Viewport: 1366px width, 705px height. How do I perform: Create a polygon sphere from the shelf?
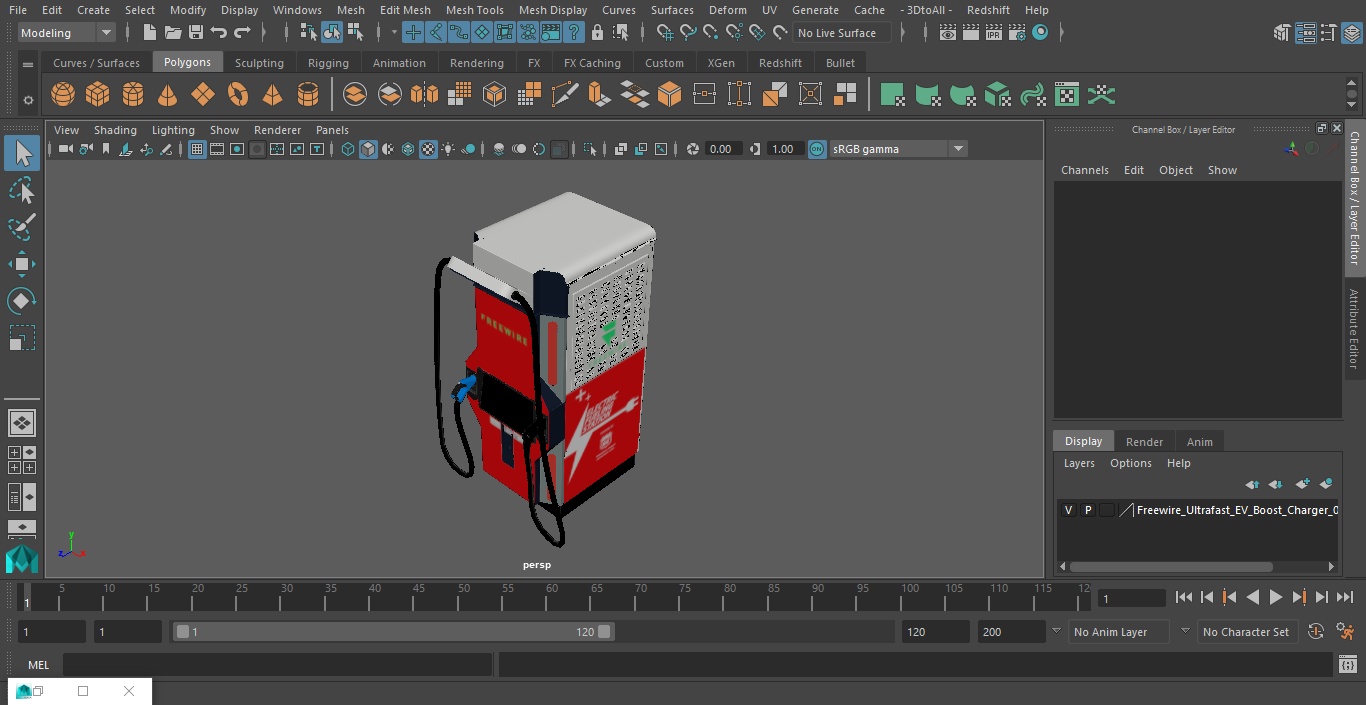[63, 95]
